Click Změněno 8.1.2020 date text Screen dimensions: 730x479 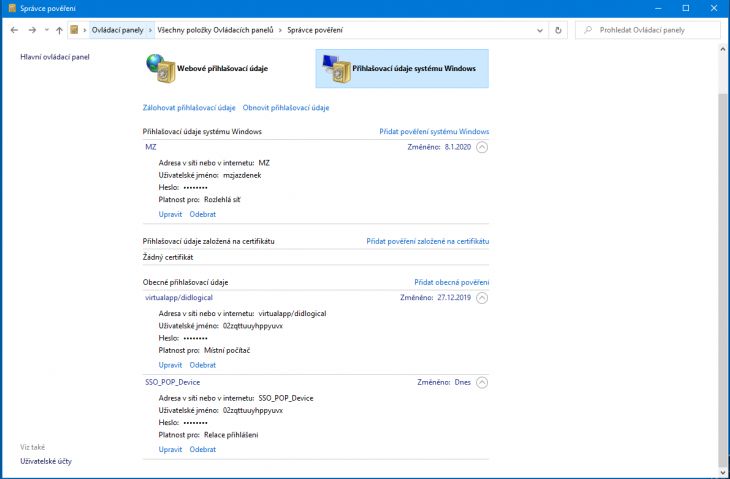(439, 147)
